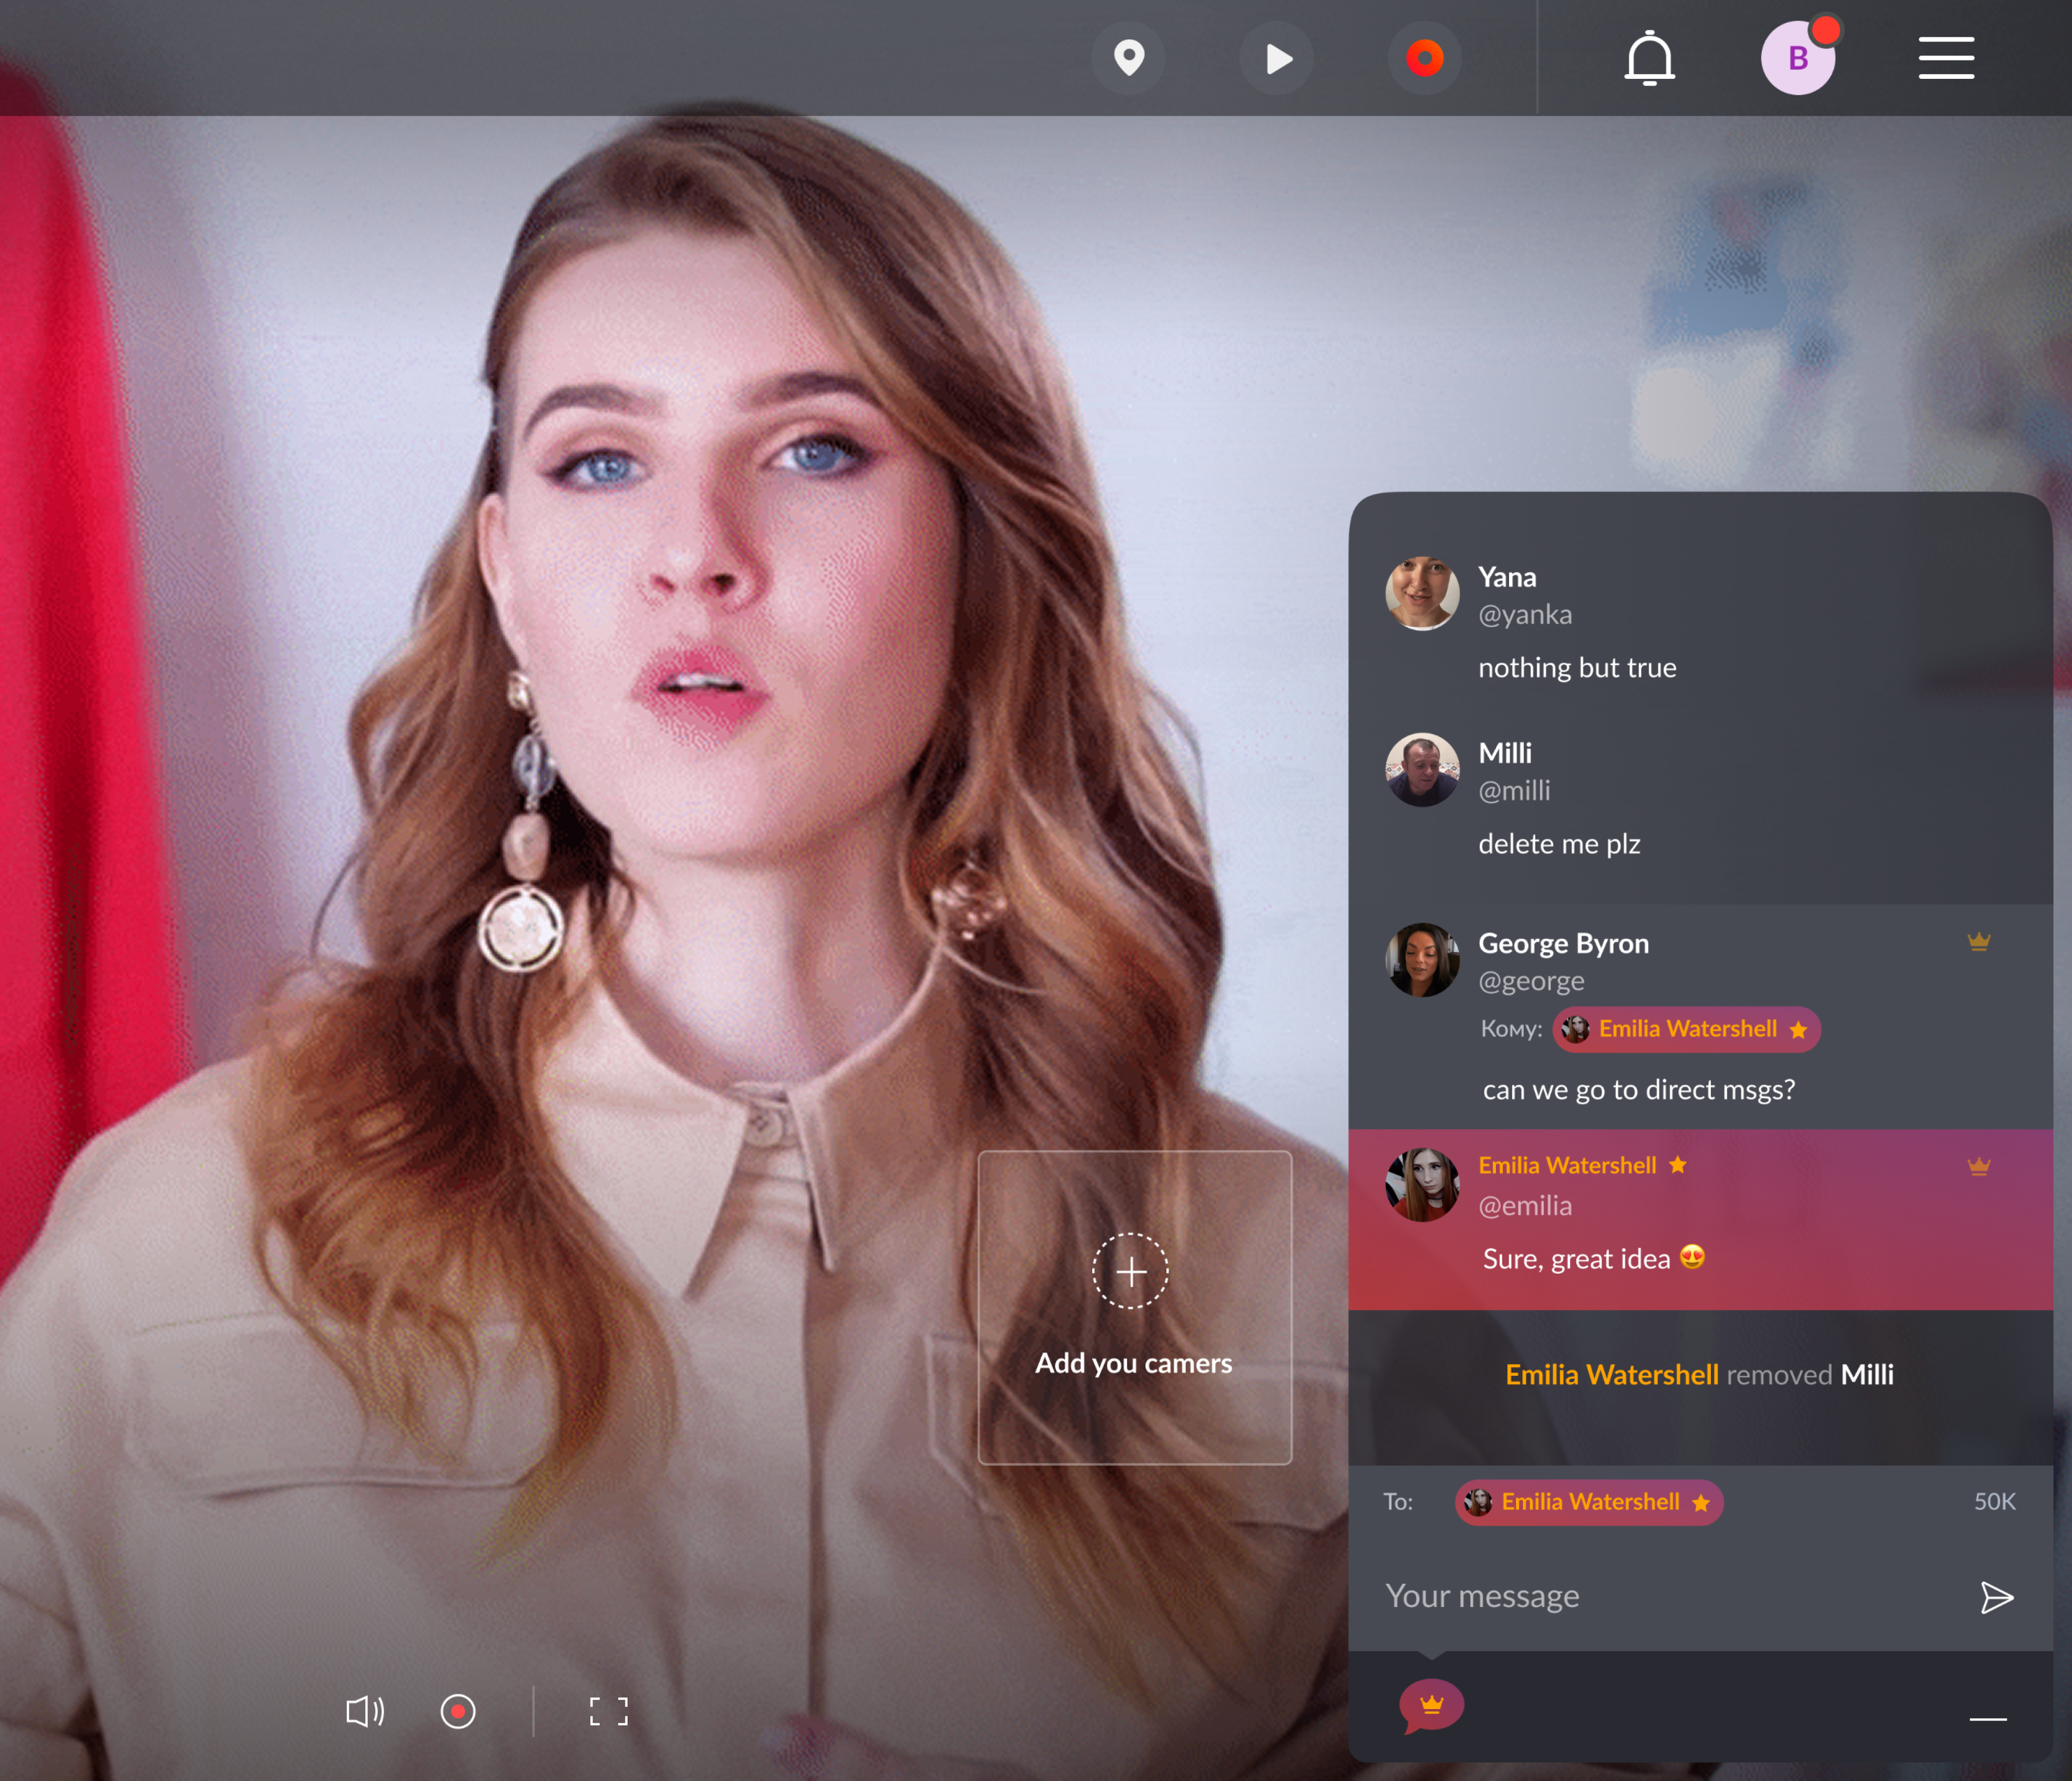Click the Emilia Watershell recipient chip in To field

click(x=1589, y=1502)
